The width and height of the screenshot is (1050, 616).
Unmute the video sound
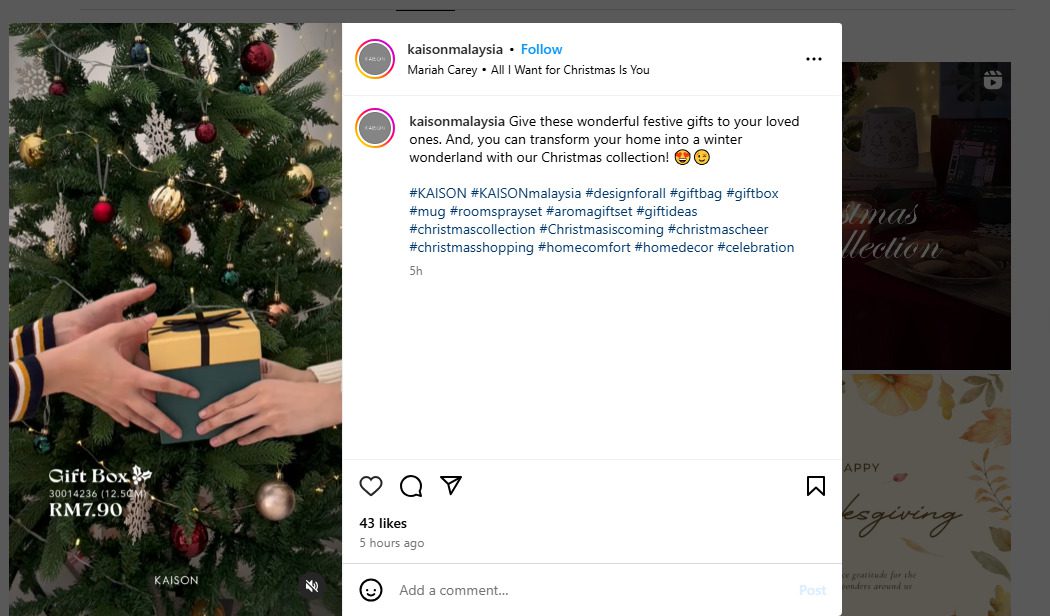click(x=312, y=585)
